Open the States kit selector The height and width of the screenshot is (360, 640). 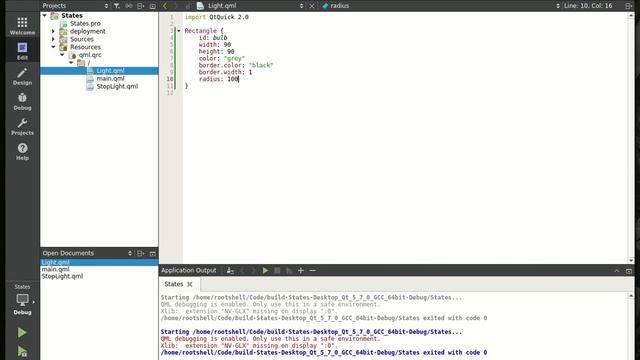22,300
